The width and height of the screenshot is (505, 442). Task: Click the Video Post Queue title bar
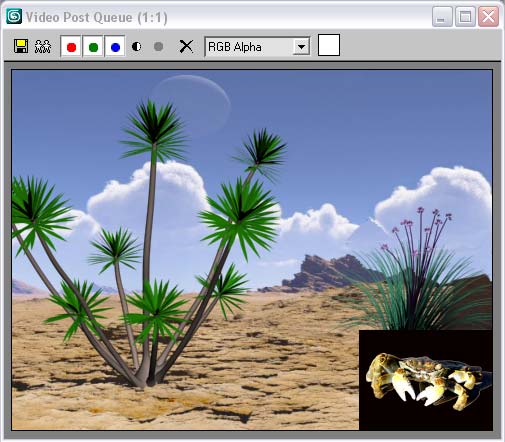point(217,17)
